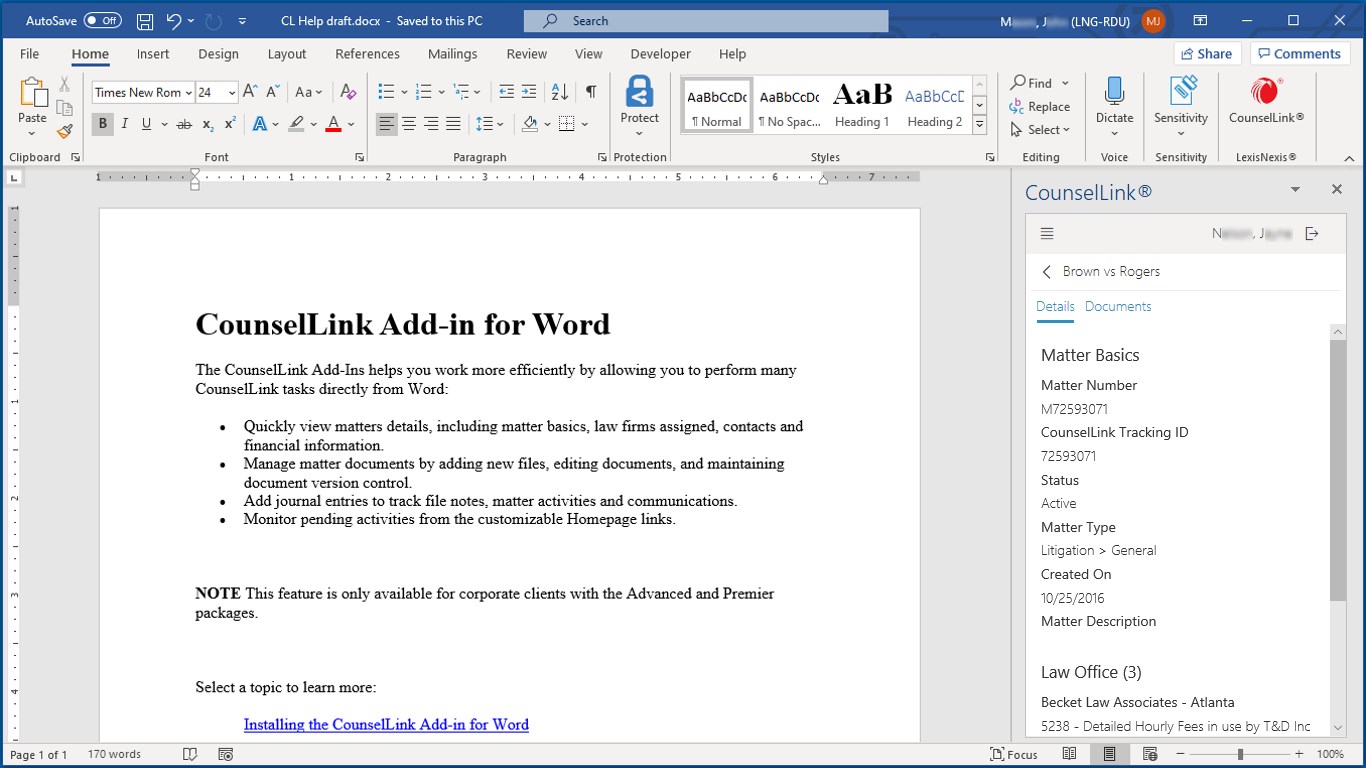The width and height of the screenshot is (1366, 768).
Task: Toggle Bold formatting
Action: (102, 124)
